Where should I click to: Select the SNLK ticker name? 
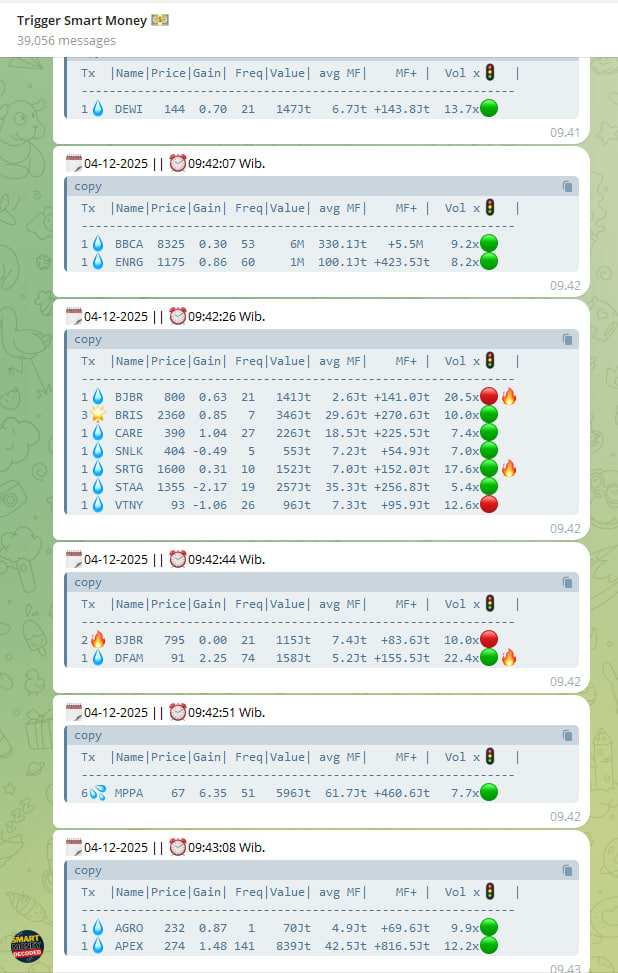[x=128, y=451]
